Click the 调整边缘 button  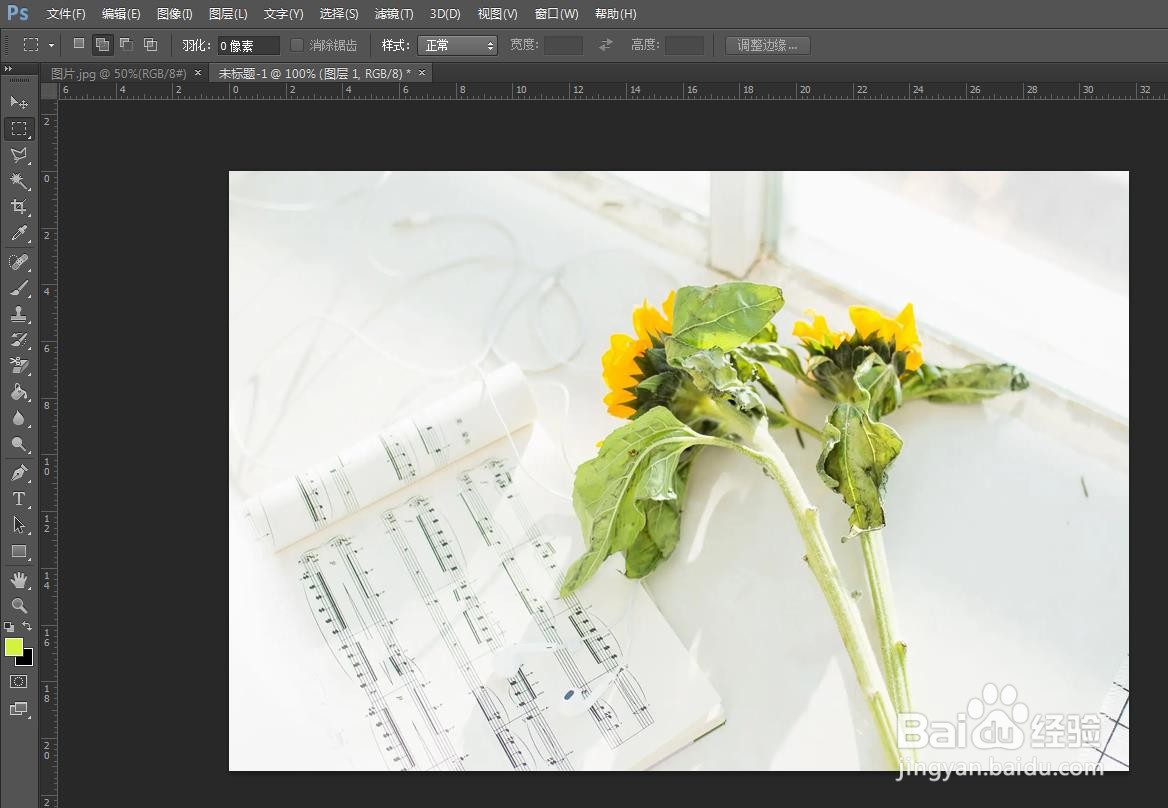point(767,45)
